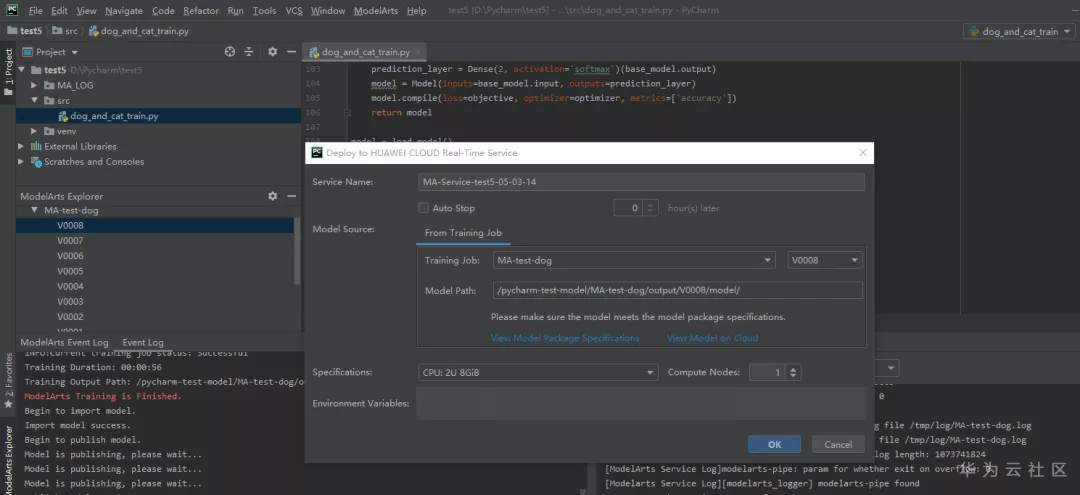Click the collapse all icon in Project panel
Image resolution: width=1080 pixels, height=495 pixels.
tap(249, 52)
